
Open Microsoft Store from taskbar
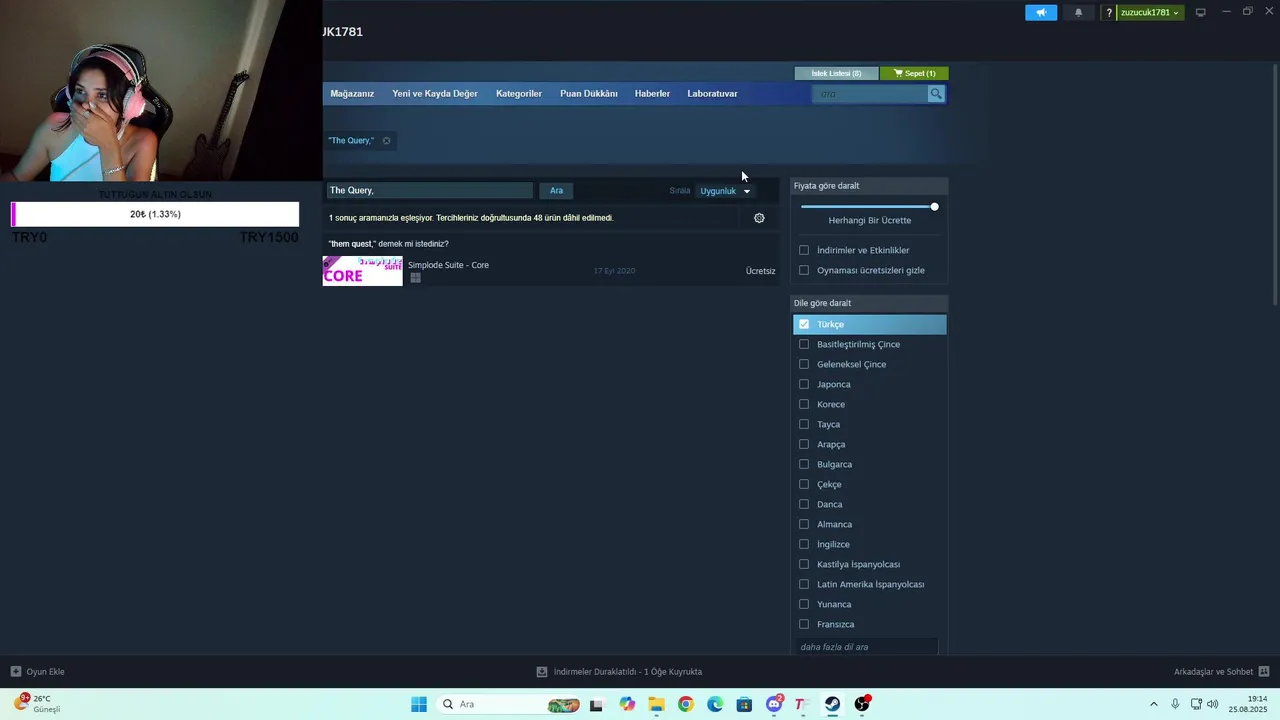pos(744,704)
